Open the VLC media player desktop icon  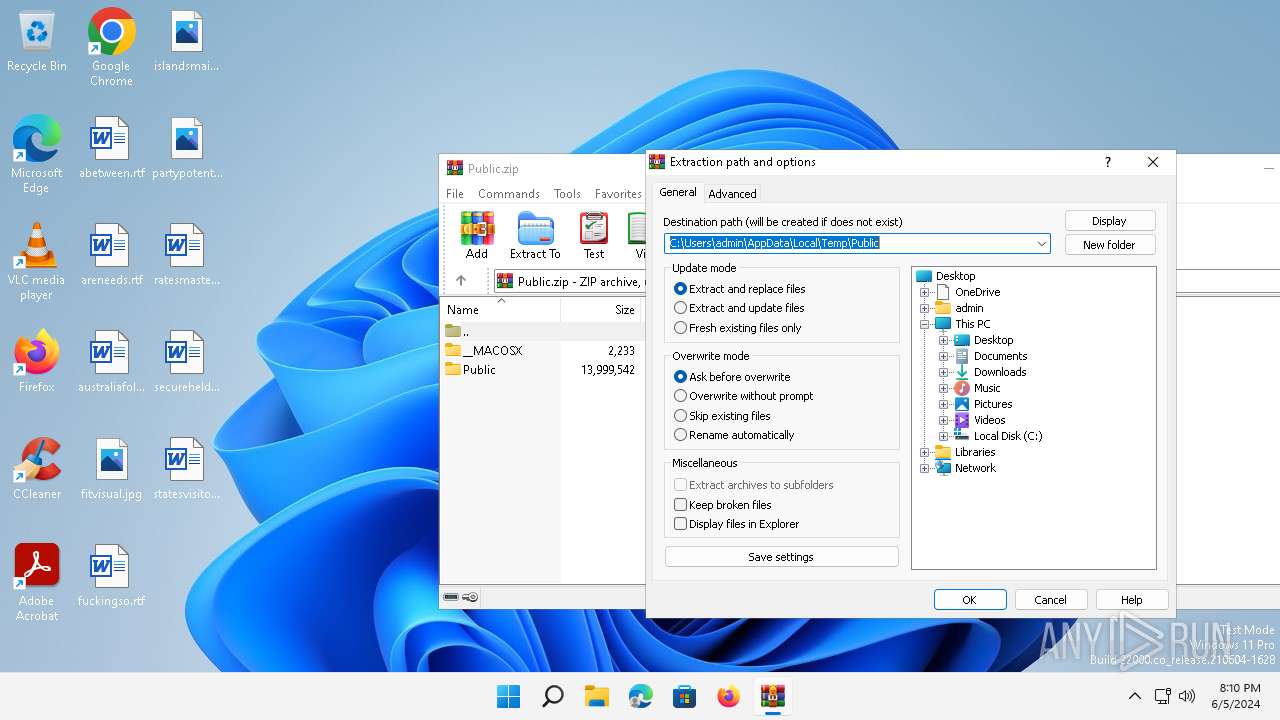(x=37, y=262)
